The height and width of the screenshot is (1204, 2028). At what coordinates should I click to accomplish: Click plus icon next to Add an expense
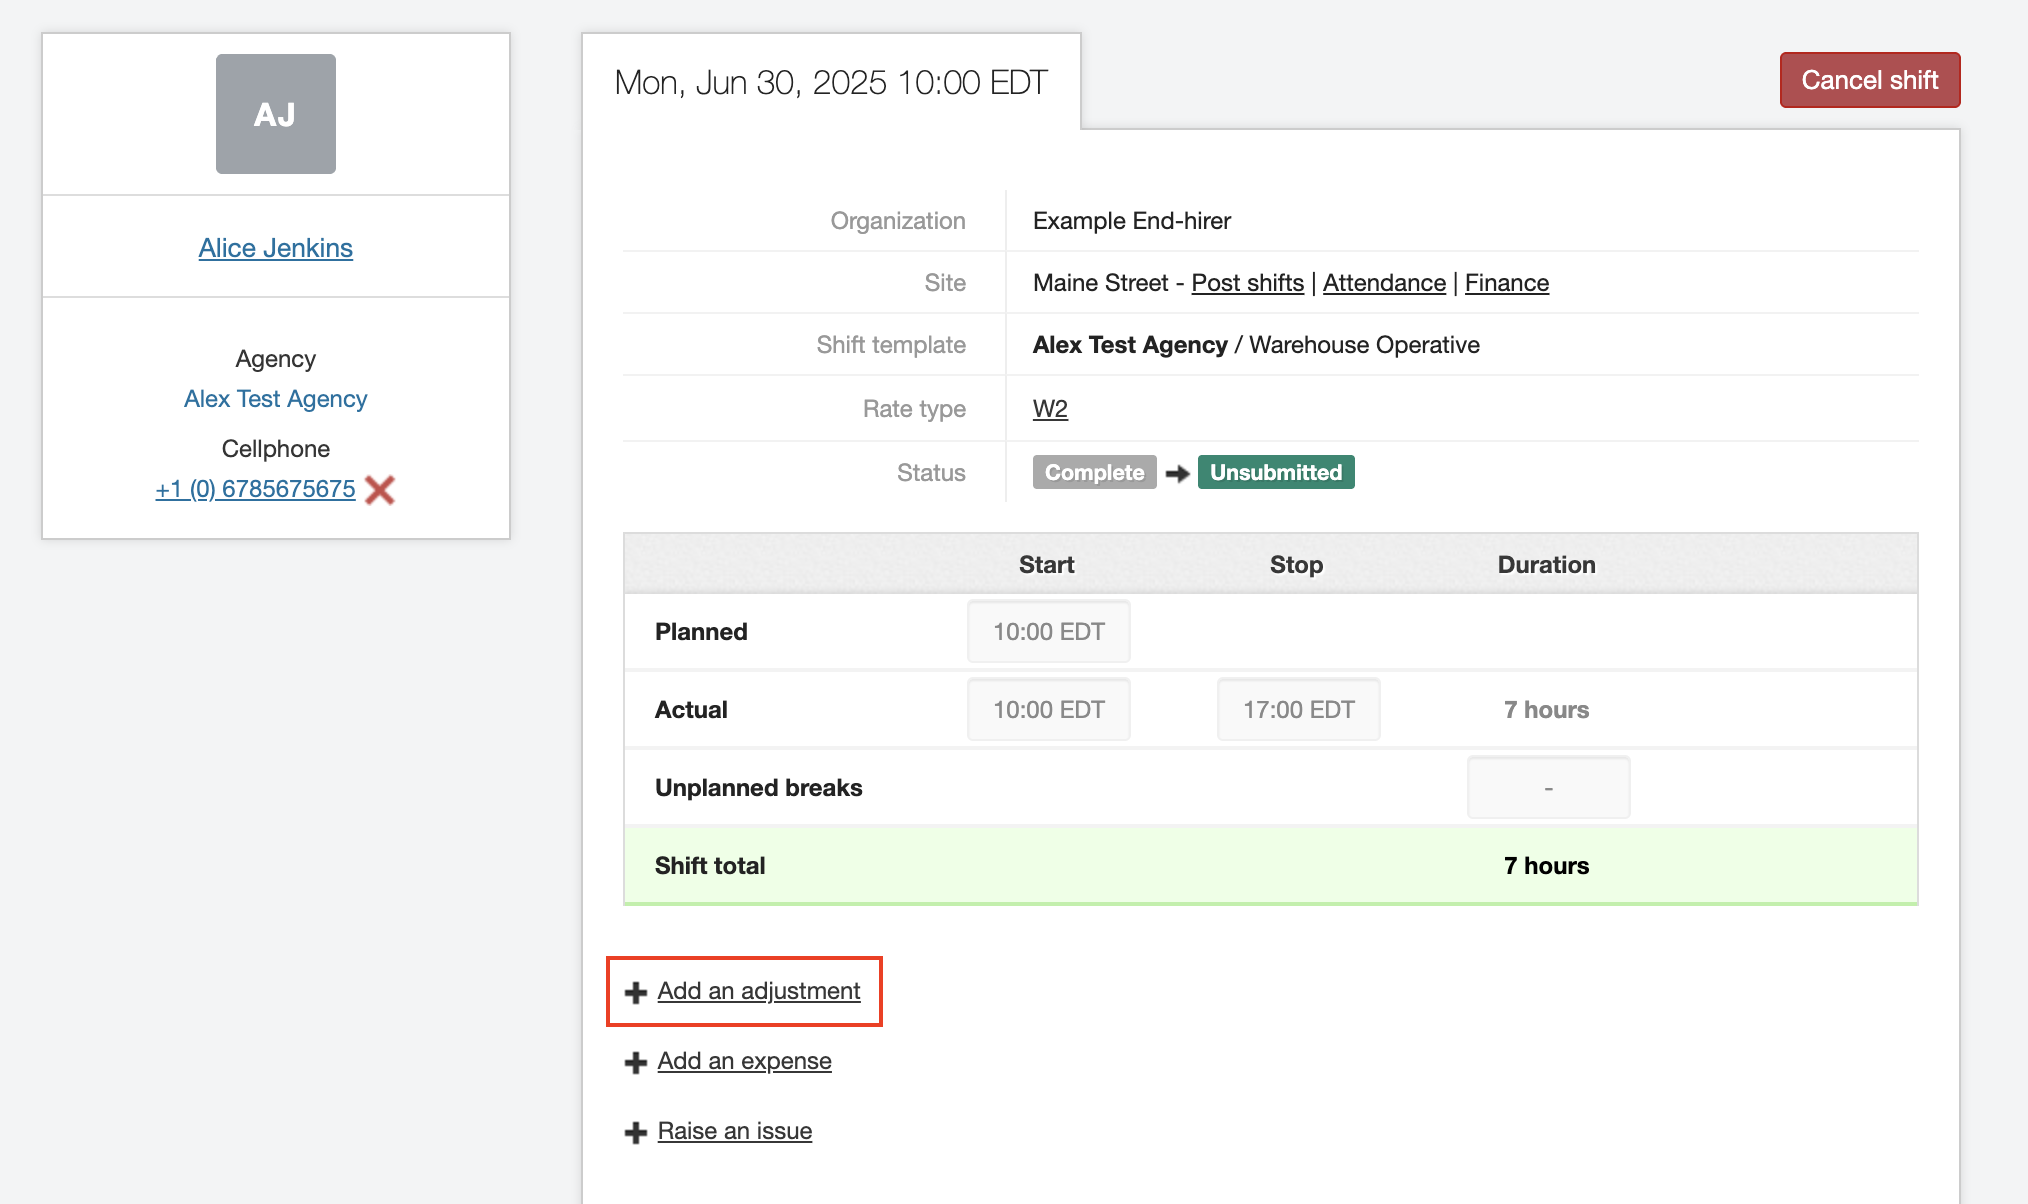pos(636,1062)
